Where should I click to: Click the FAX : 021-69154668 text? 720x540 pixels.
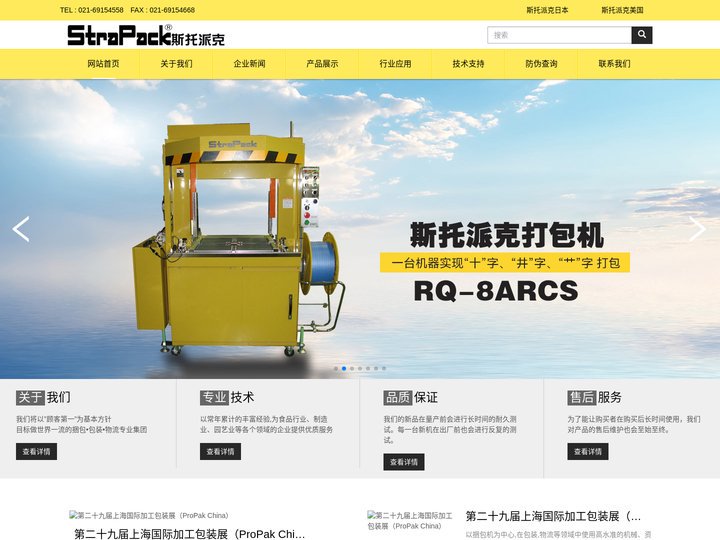[x=163, y=10]
